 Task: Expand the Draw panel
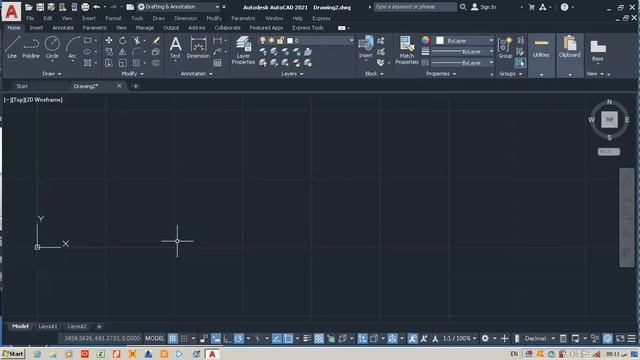tap(51, 74)
